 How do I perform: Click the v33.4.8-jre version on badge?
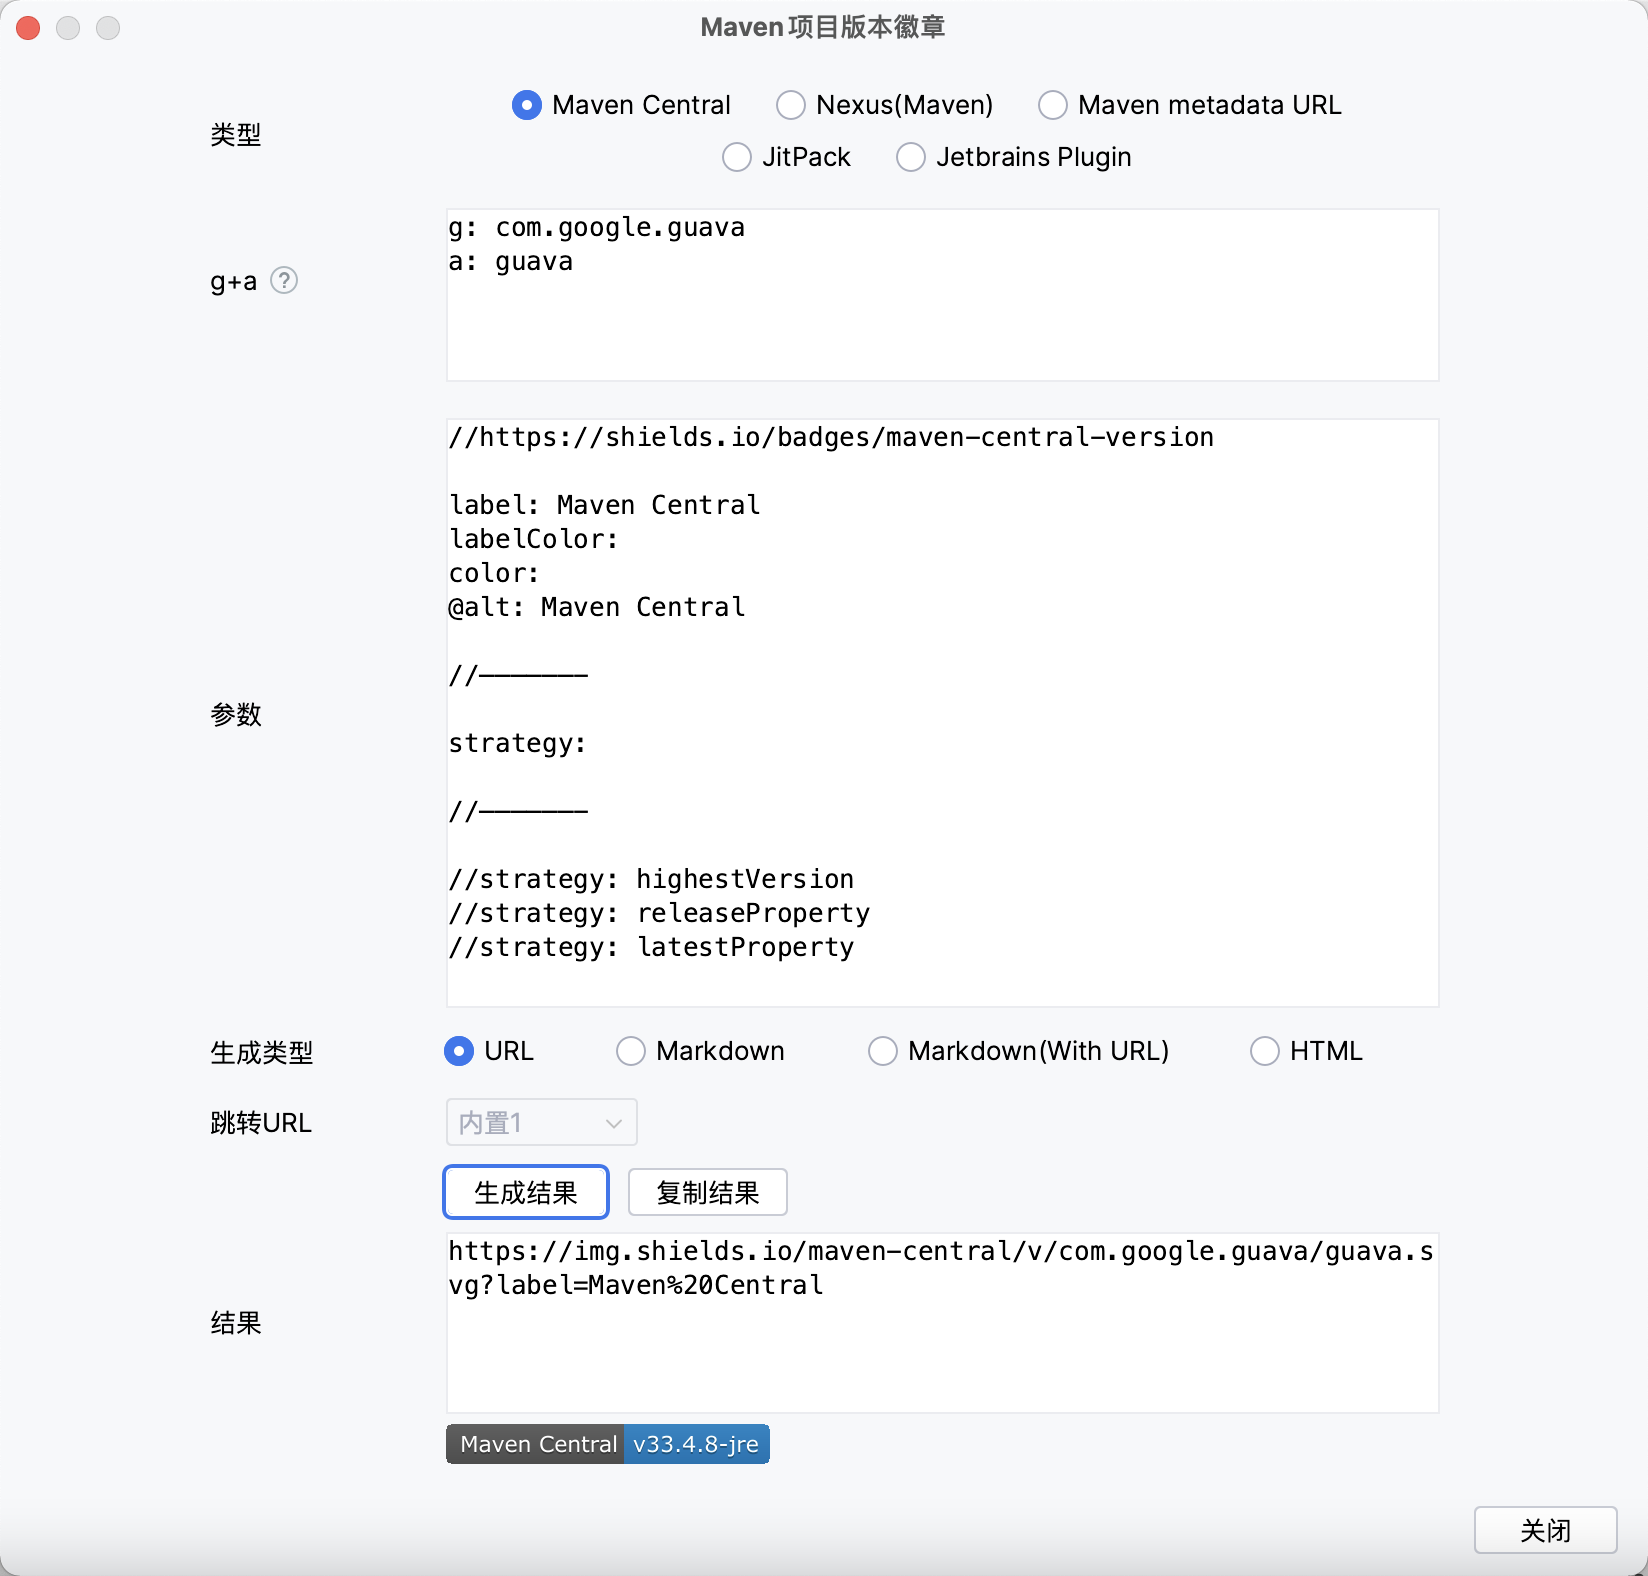pos(695,1444)
